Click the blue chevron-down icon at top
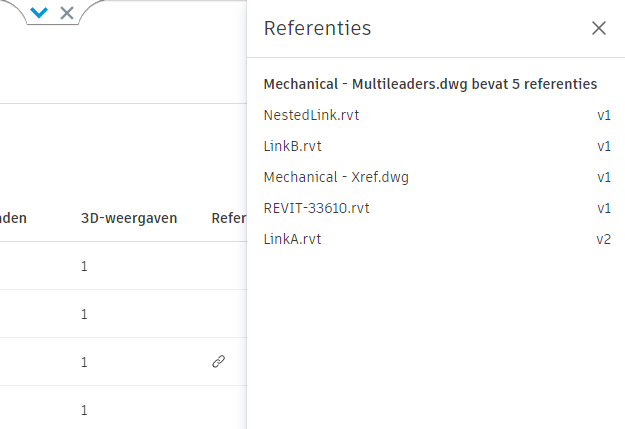The width and height of the screenshot is (625, 429). (39, 13)
